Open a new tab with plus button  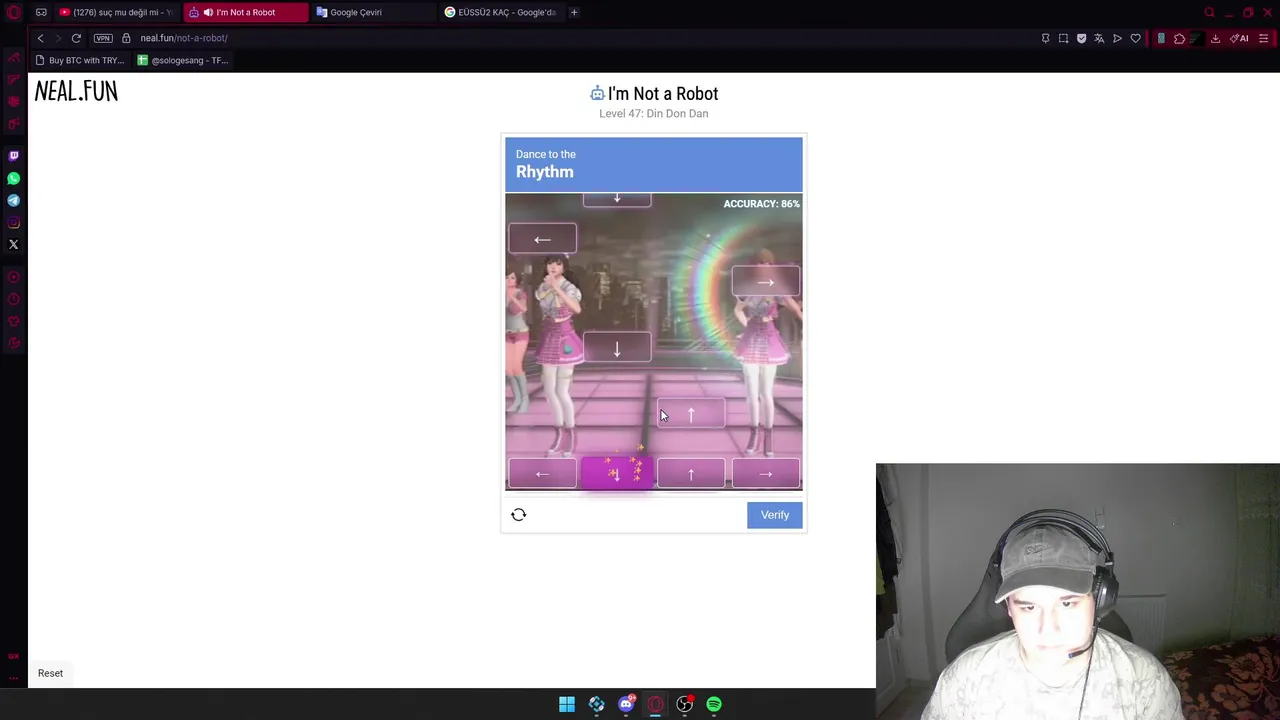point(574,12)
